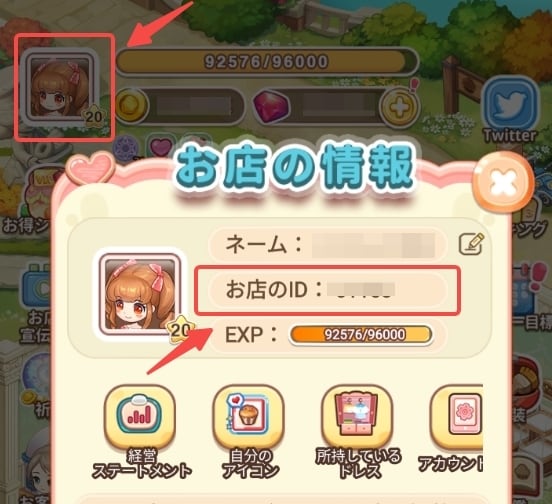Screen dimensions: 552x504
Task: Tap the gold coin currency icon
Action: (x=131, y=106)
